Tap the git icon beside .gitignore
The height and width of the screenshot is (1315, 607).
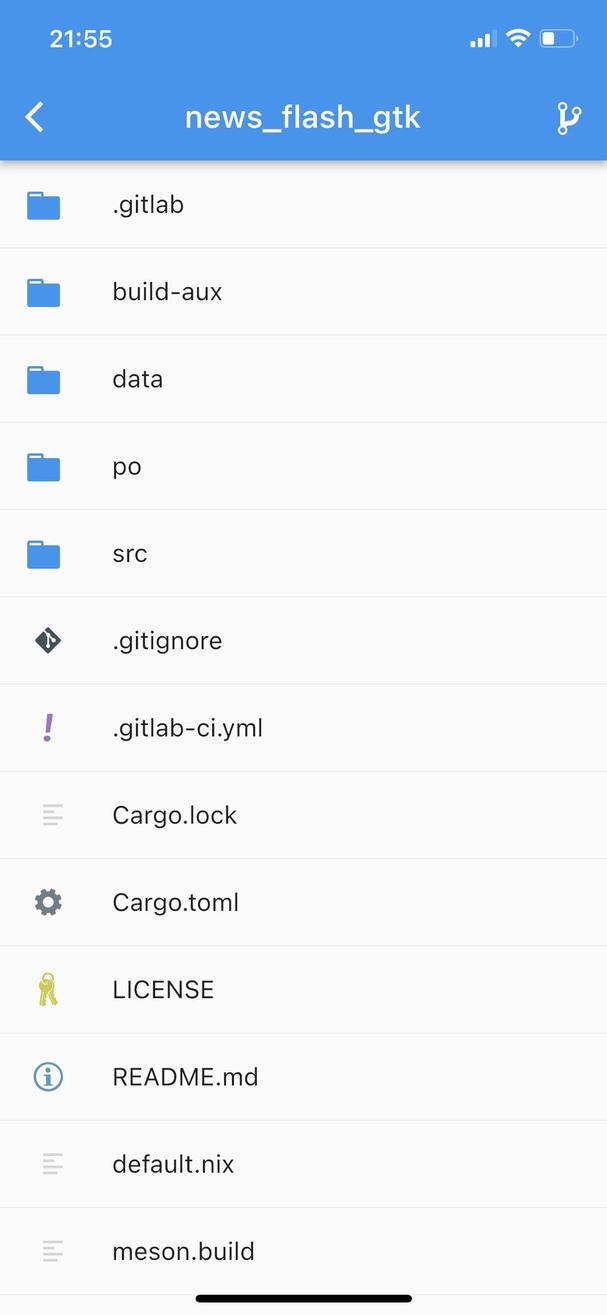(48, 641)
